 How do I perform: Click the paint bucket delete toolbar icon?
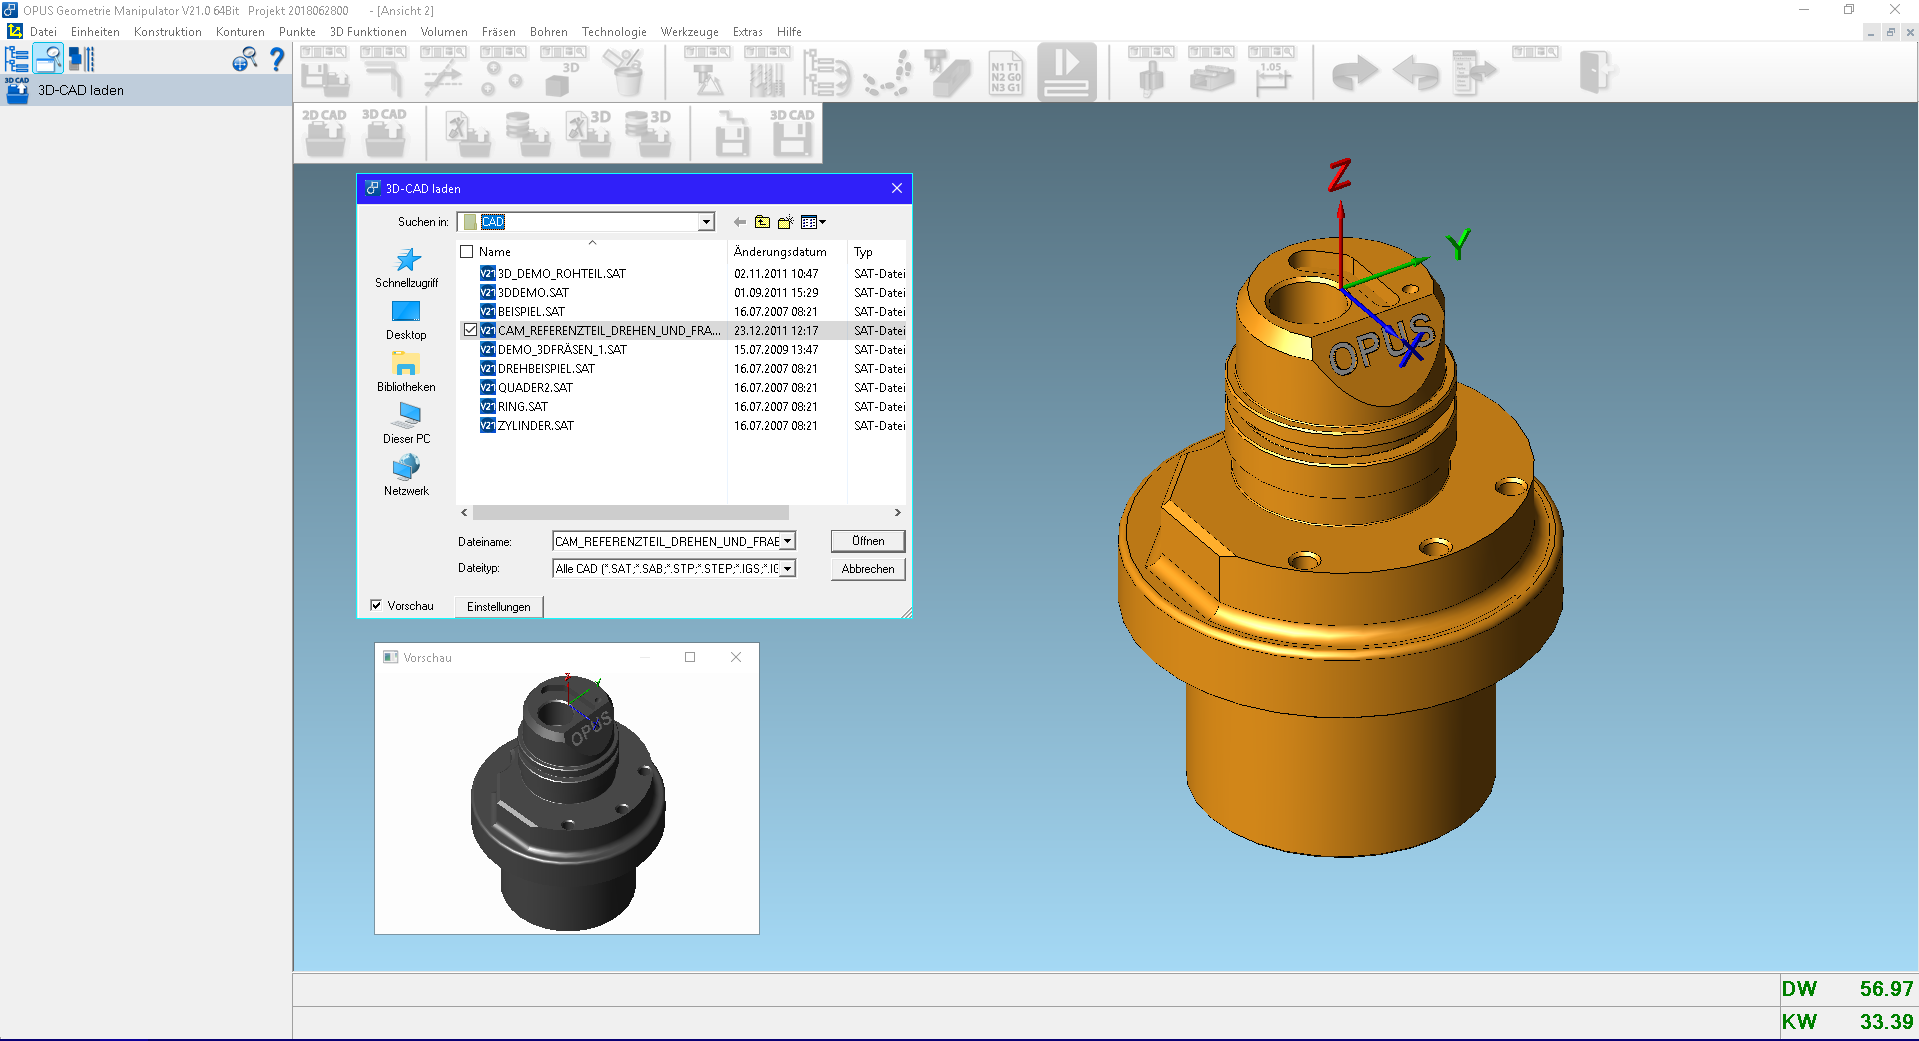pyautogui.click(x=625, y=72)
